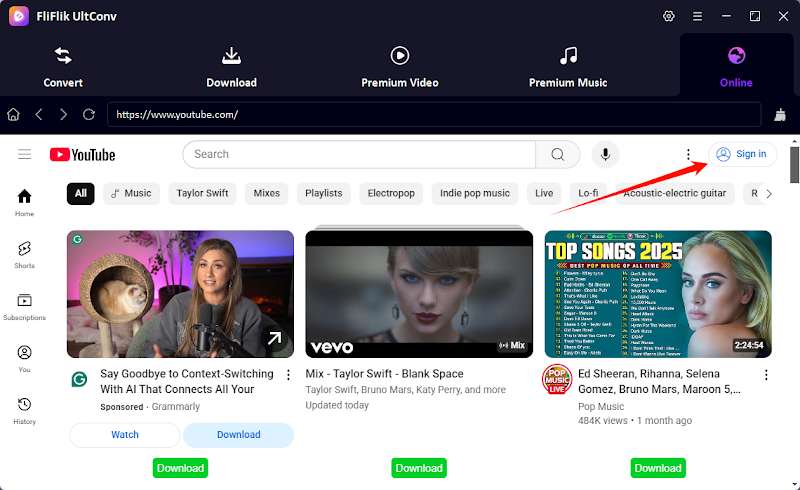Go to browser home page icon

(14, 114)
